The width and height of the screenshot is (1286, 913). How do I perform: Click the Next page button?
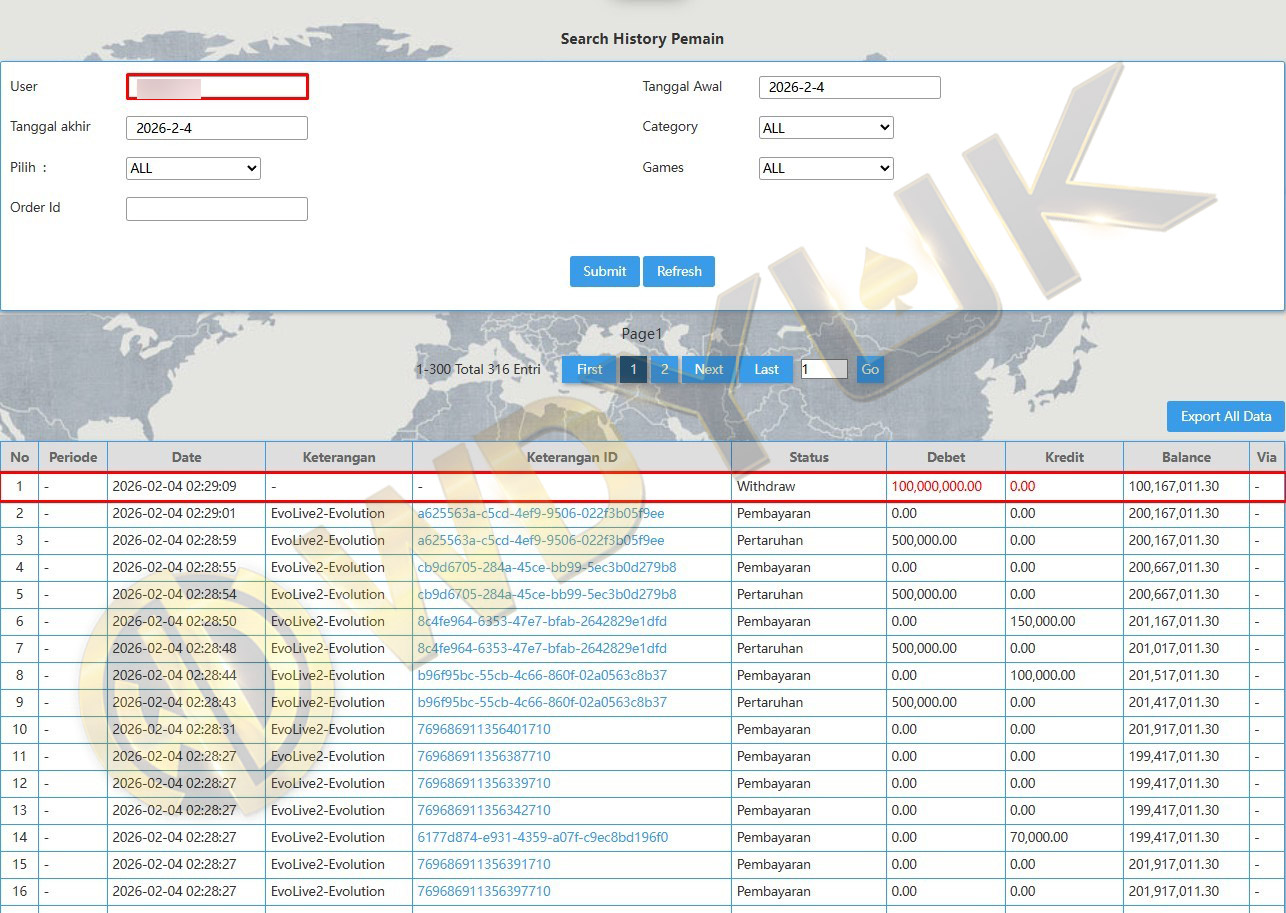pyautogui.click(x=708, y=369)
